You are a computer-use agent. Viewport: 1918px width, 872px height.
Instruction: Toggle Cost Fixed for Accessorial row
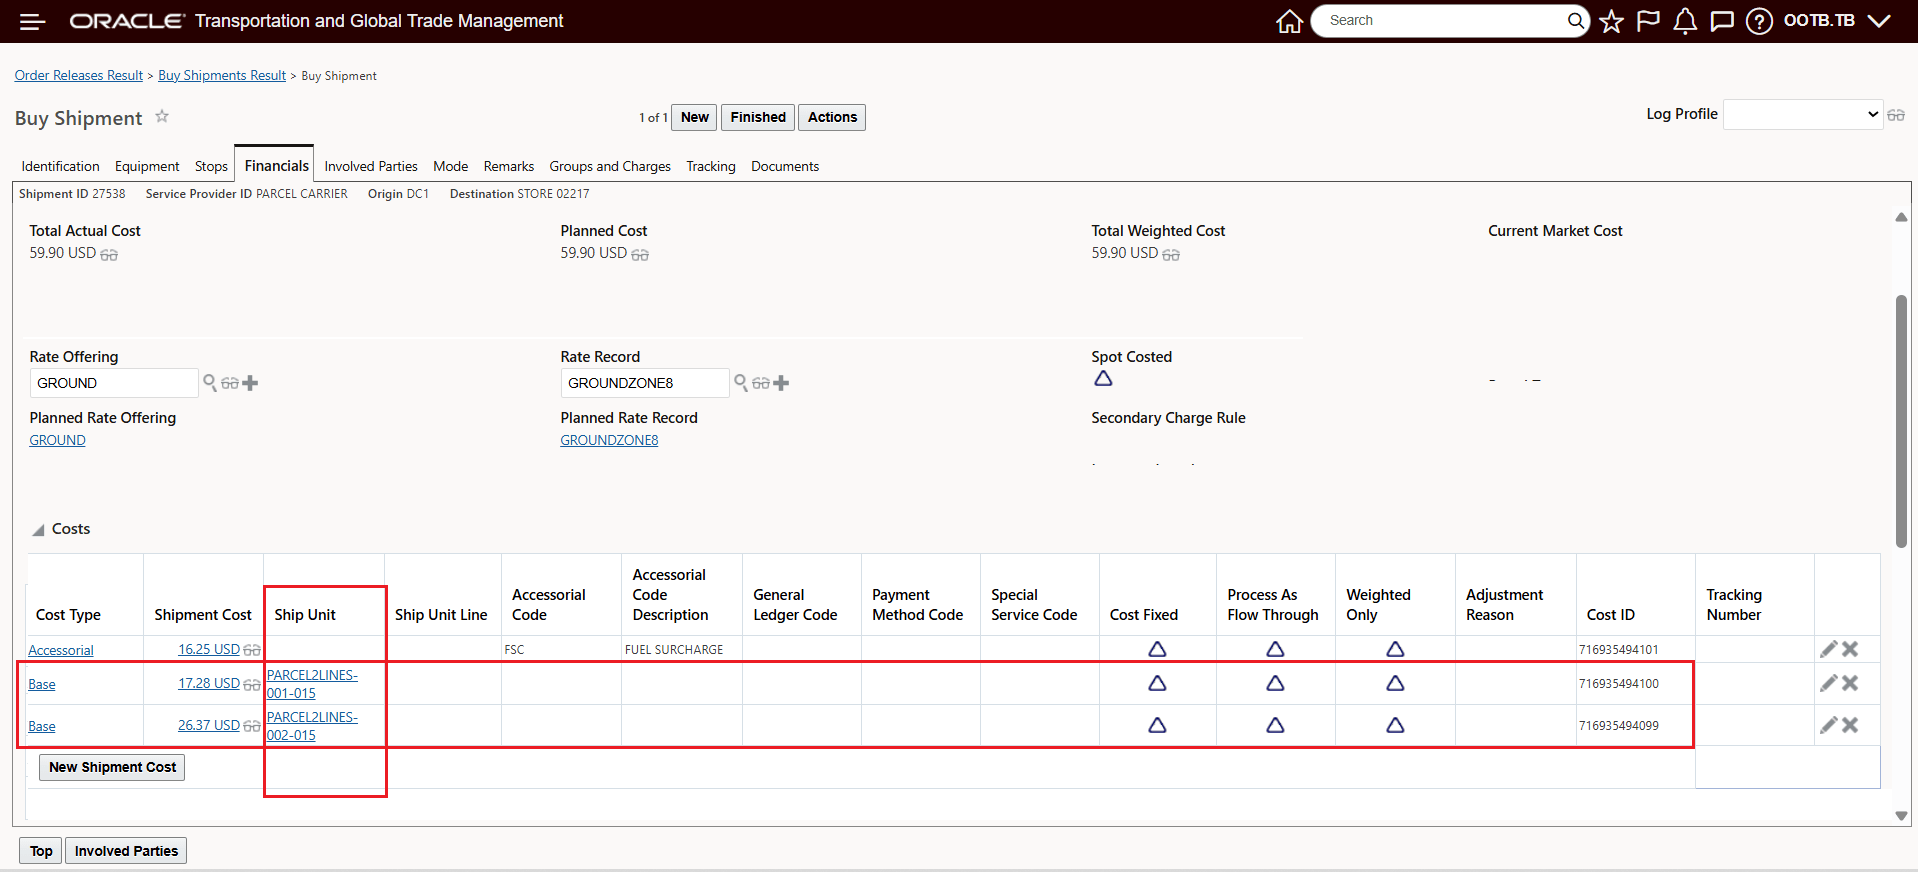click(1157, 649)
